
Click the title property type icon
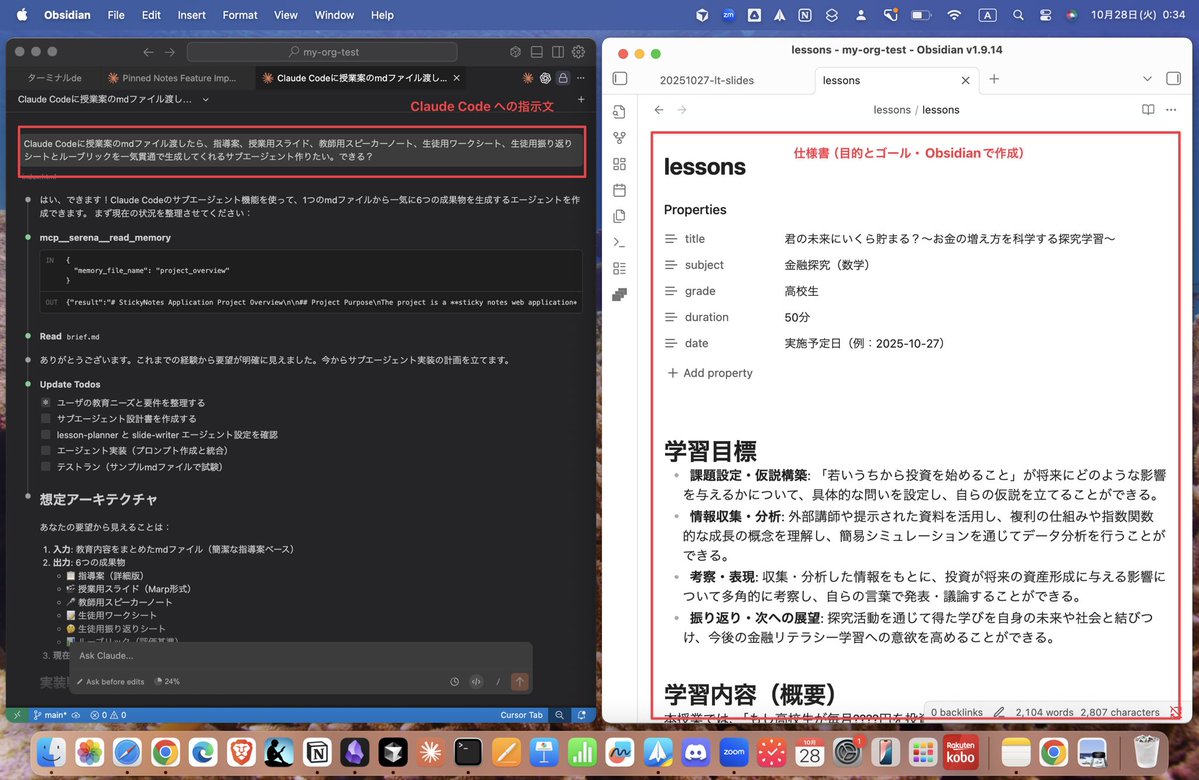point(671,239)
